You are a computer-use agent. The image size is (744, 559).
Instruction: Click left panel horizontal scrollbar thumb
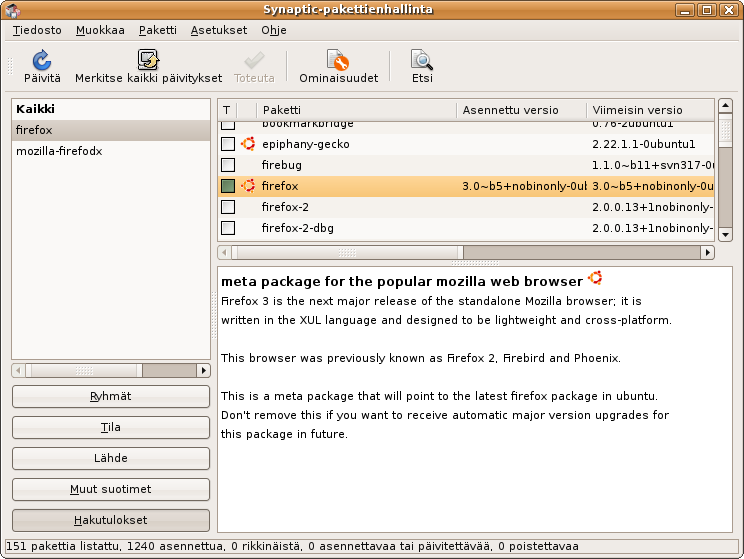click(x=84, y=370)
